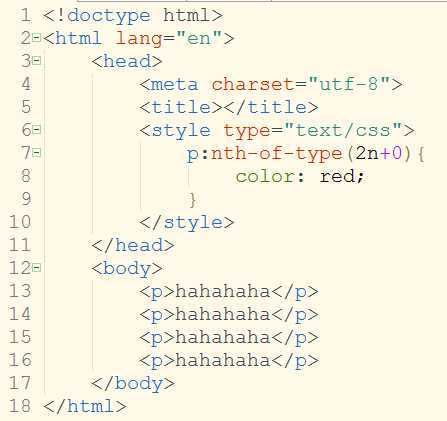This screenshot has height=421, width=447.
Task: Click line number 4 in the gutter
Action: click(x=26, y=84)
